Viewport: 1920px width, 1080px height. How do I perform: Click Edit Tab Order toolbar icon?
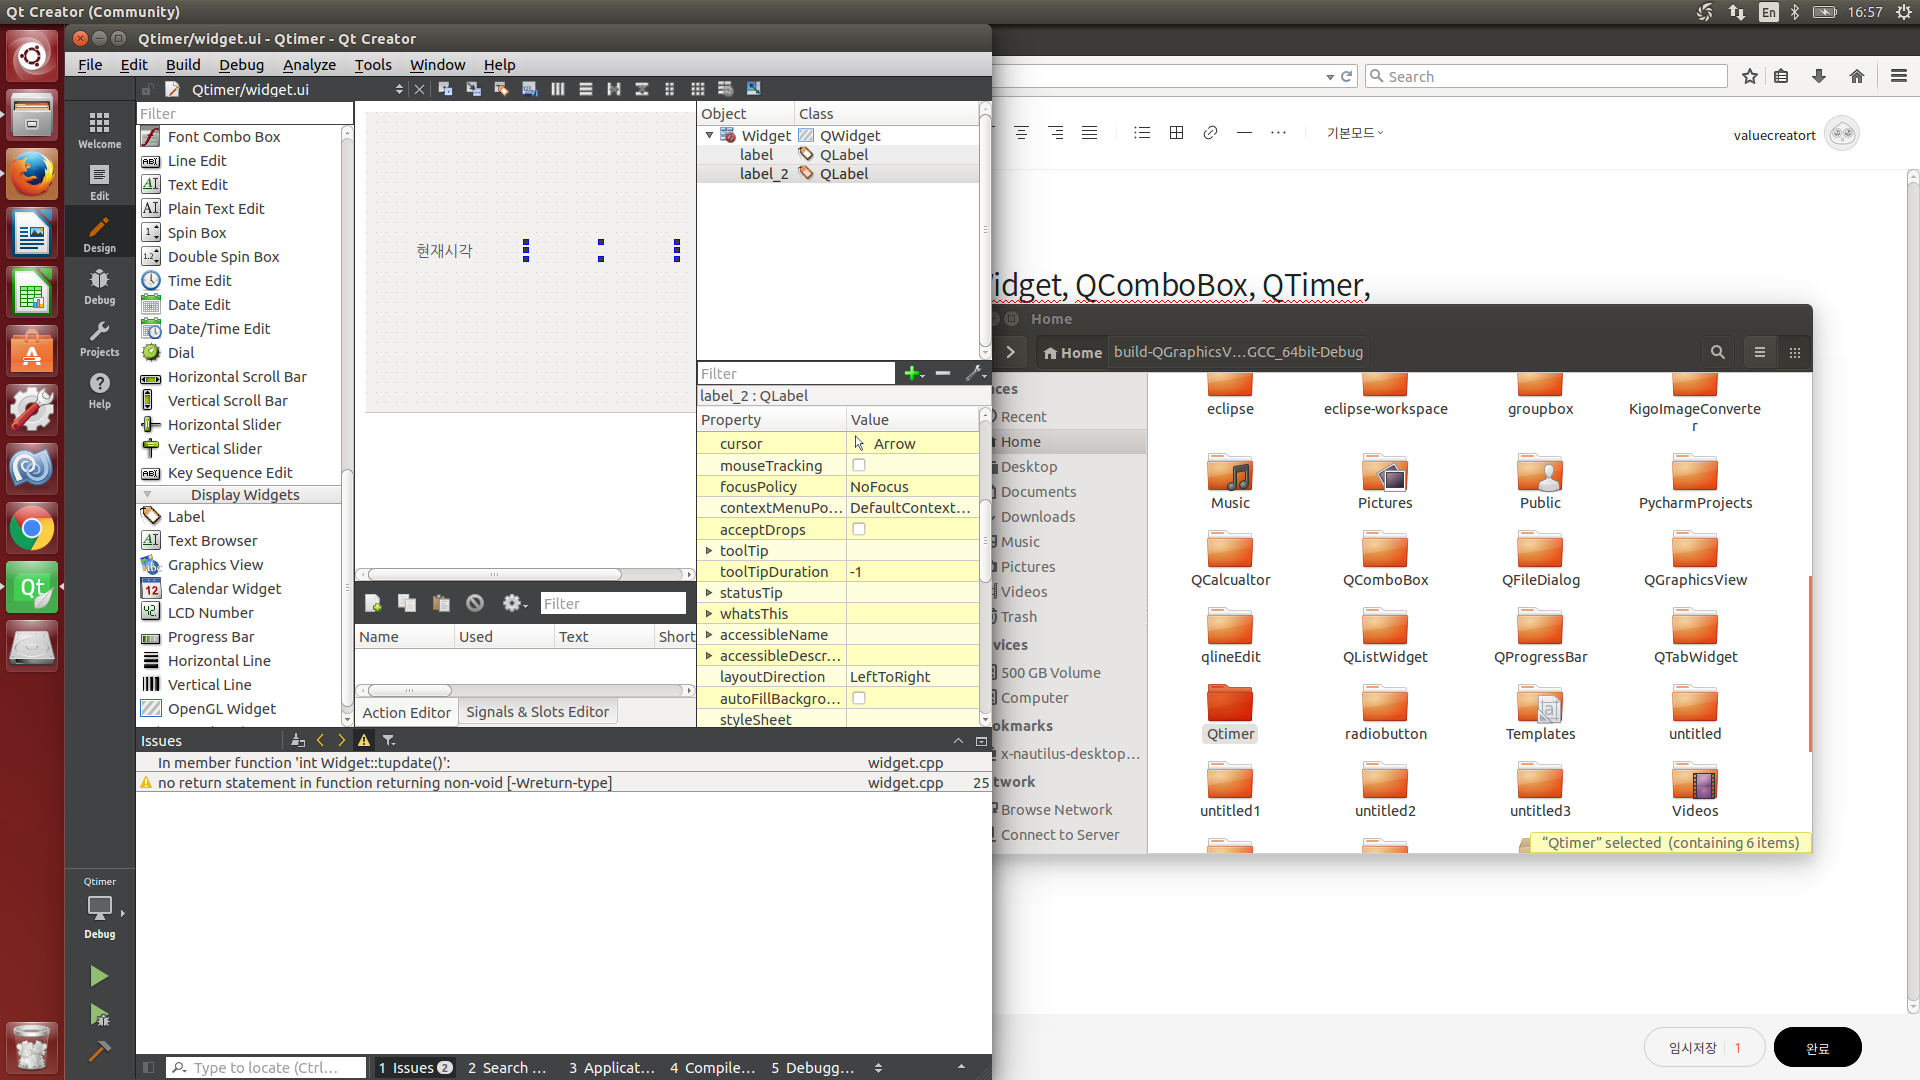[530, 89]
